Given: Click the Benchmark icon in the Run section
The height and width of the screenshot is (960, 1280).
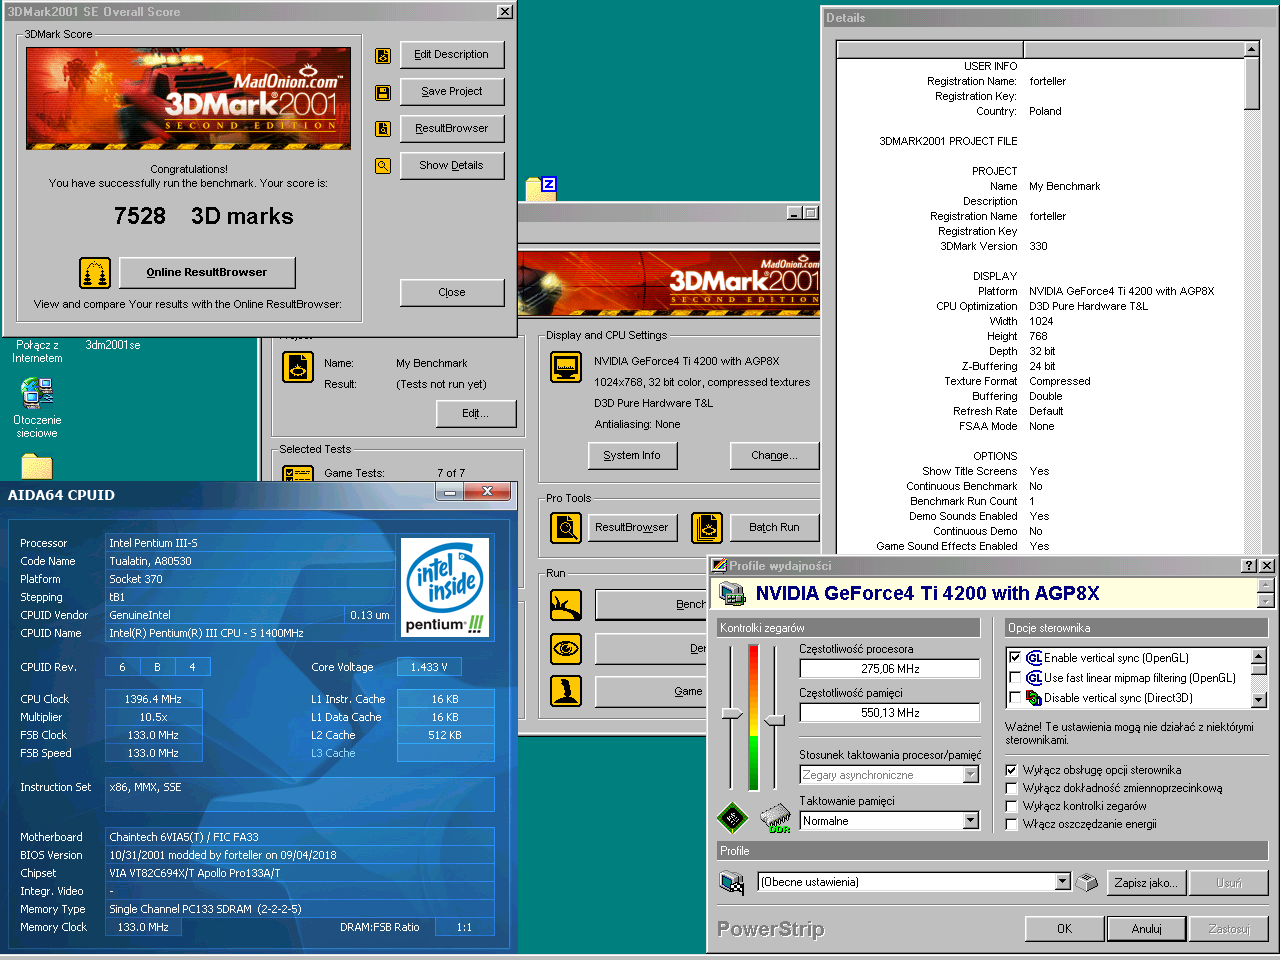Looking at the screenshot, I should click(x=566, y=605).
